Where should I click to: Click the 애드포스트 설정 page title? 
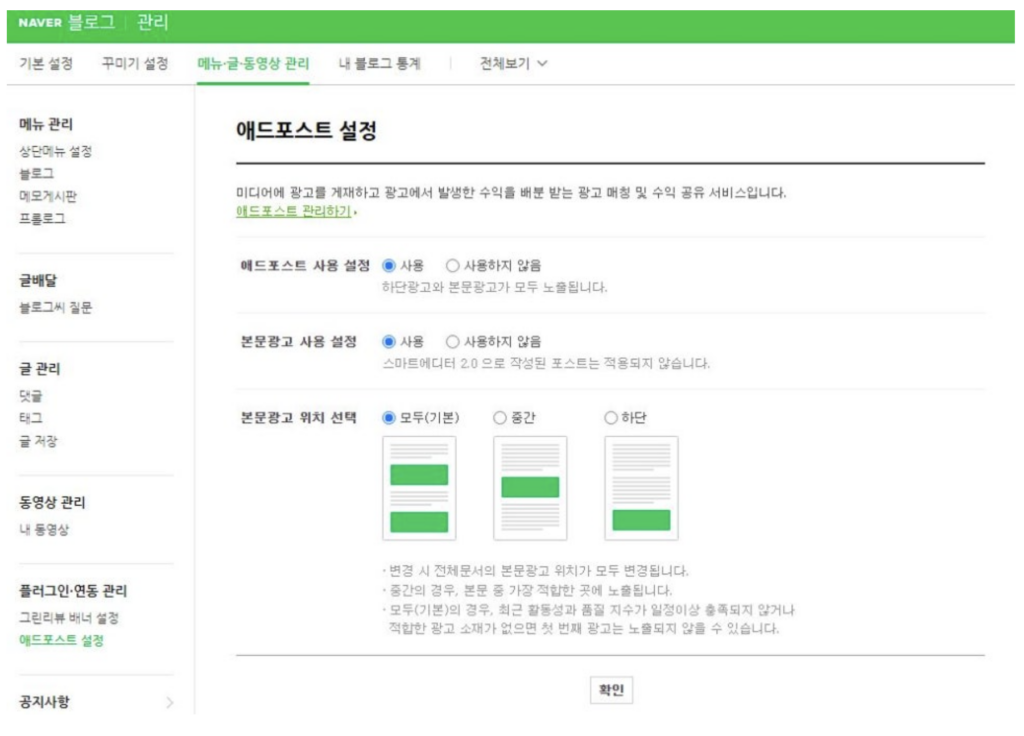[306, 131]
